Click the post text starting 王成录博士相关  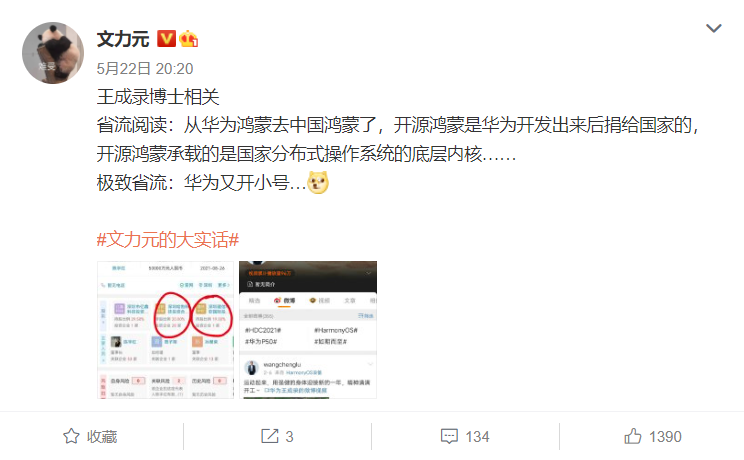(158, 97)
